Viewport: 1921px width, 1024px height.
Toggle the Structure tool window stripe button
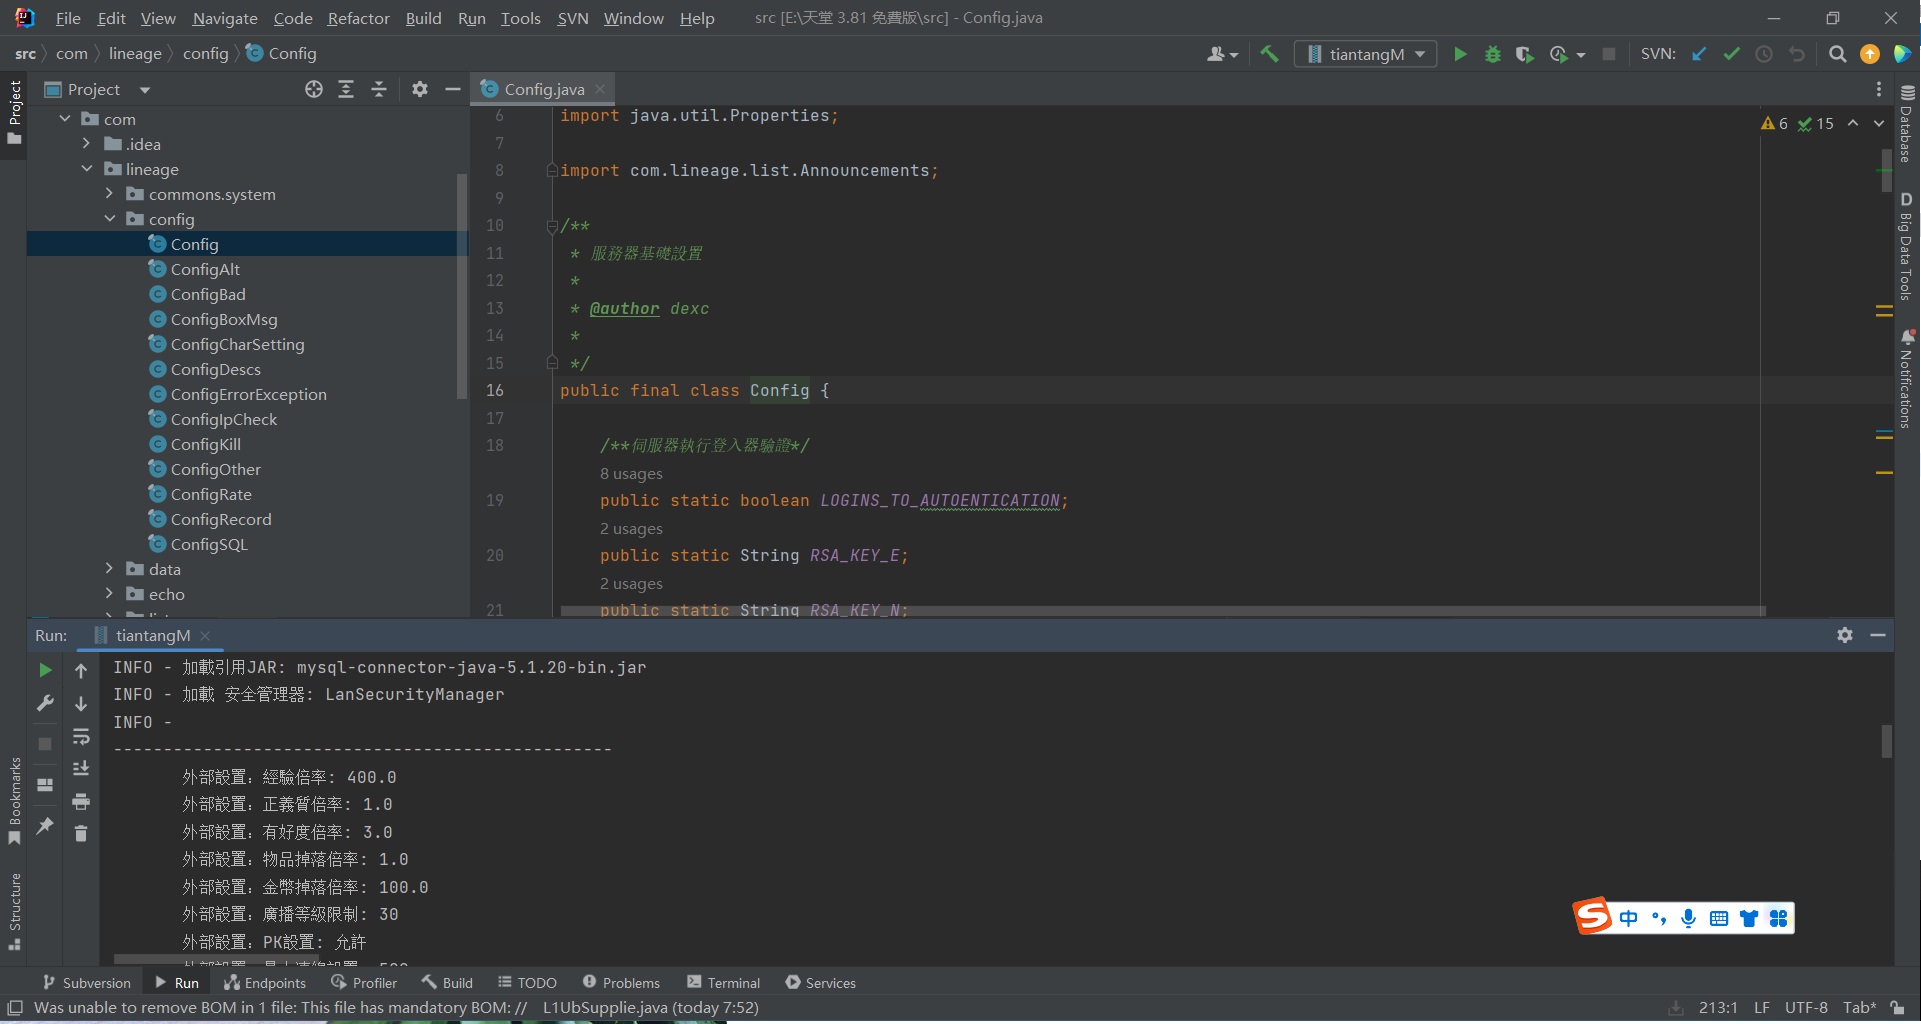pyautogui.click(x=14, y=912)
